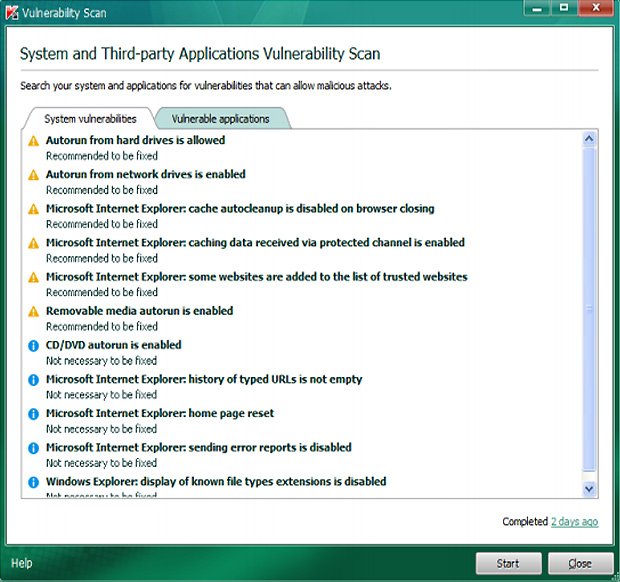The width and height of the screenshot is (620, 582).
Task: Click warning icon for cache autocleanup disabled entry
Action: click(33, 209)
